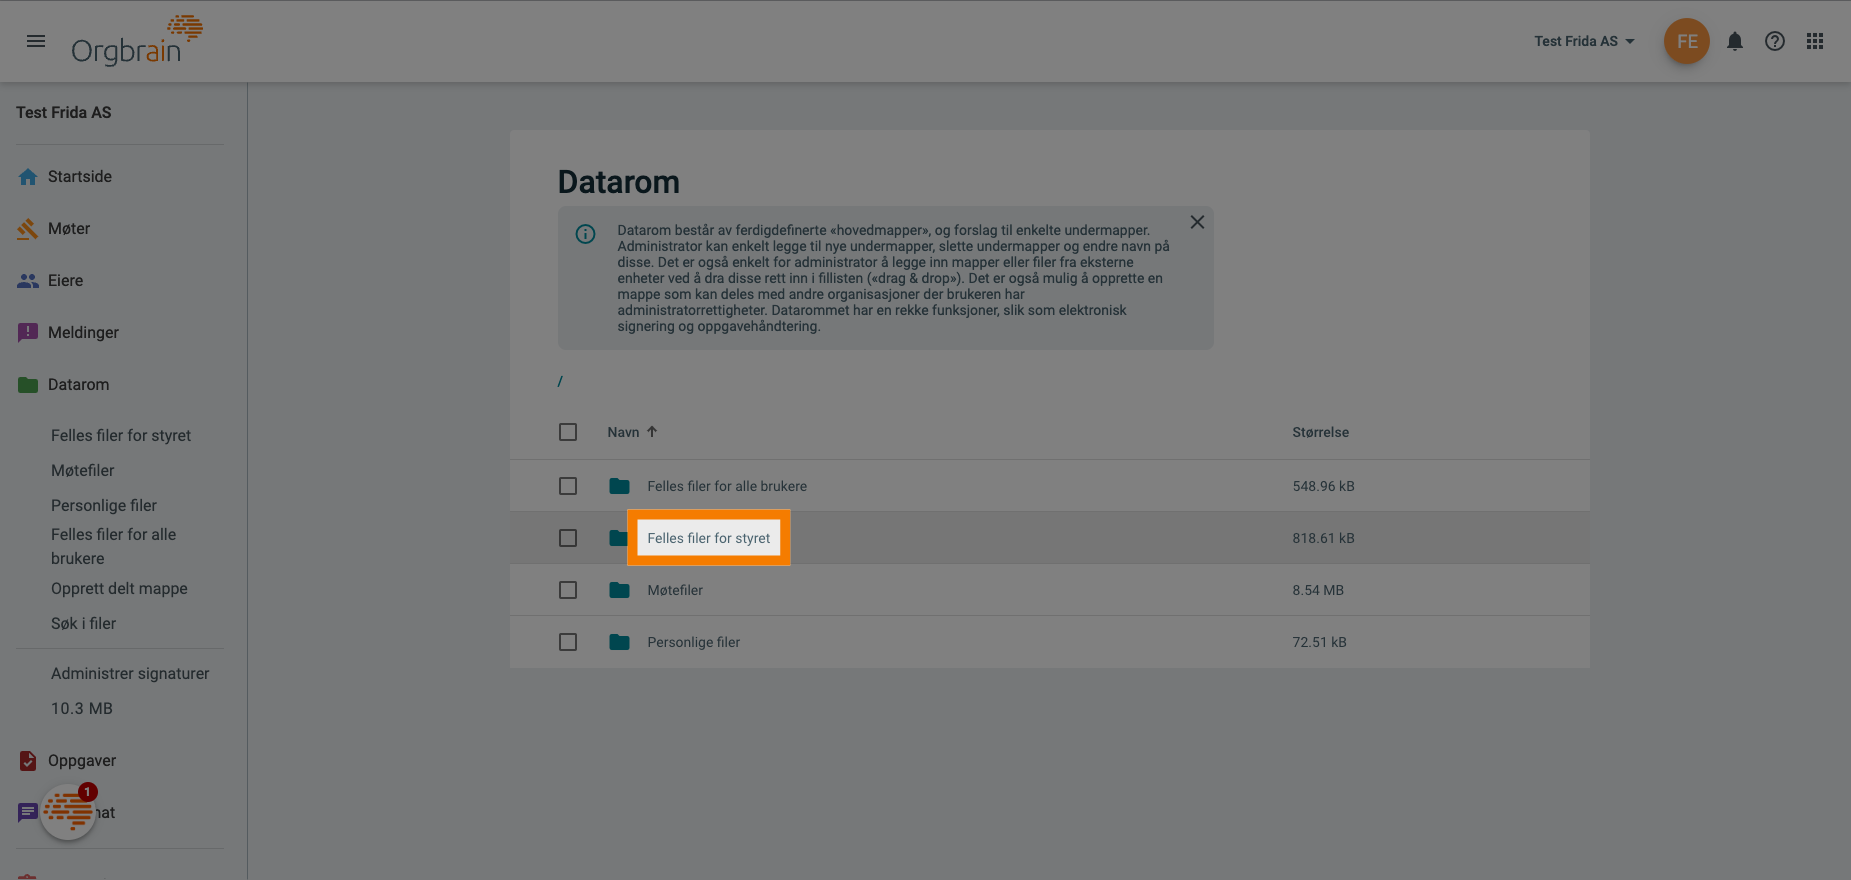Viewport: 1851px width, 880px height.
Task: Open the Felles filer for styret folder
Action: (708, 538)
